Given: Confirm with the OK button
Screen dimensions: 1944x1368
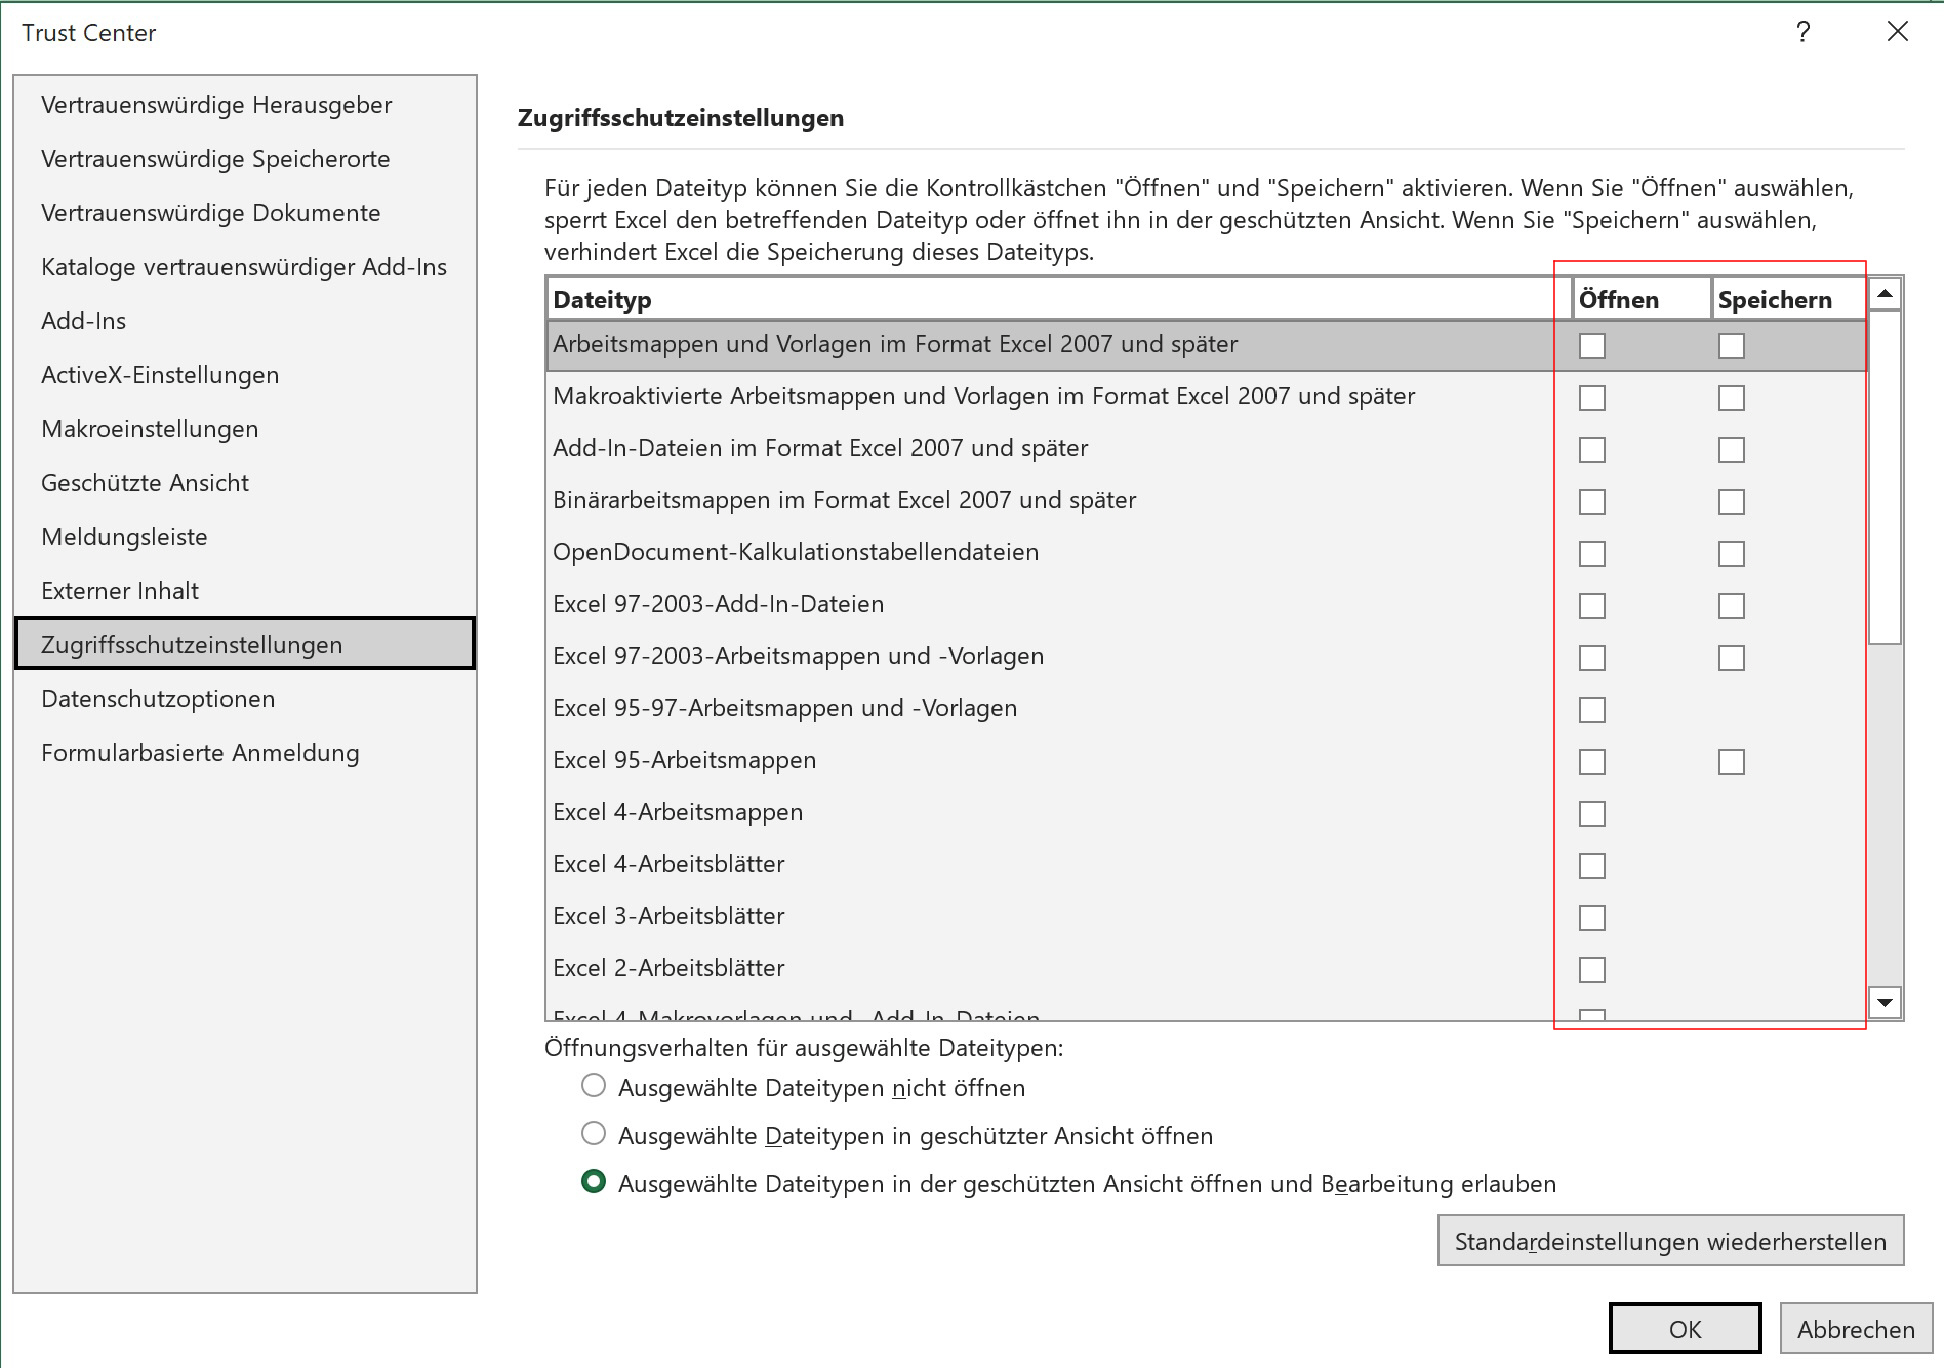Looking at the screenshot, I should coord(1685,1329).
